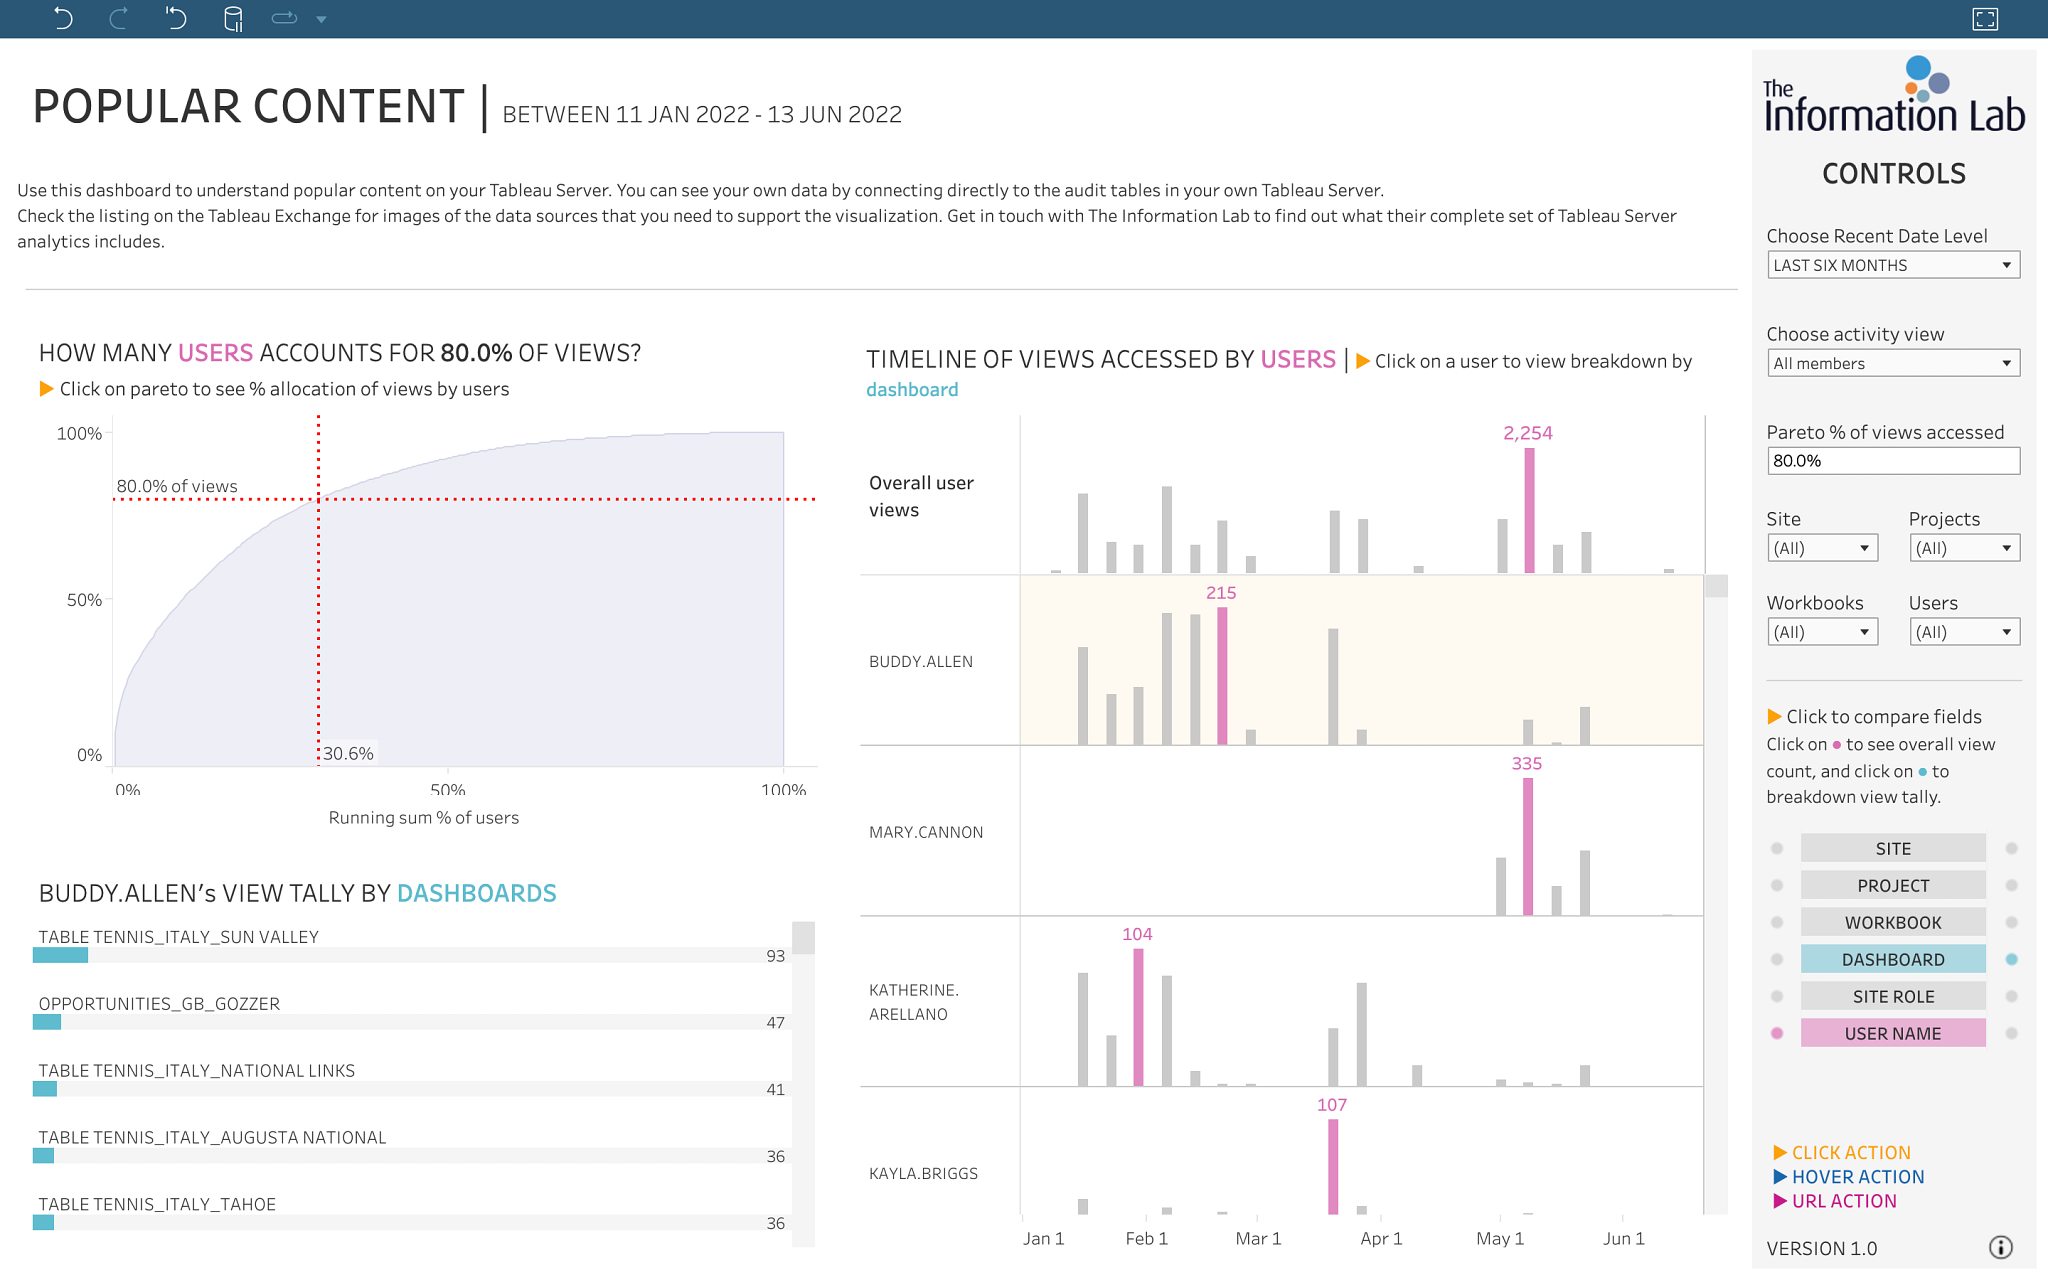Click the Overall user views row label
2048x1280 pixels.
pyautogui.click(x=921, y=496)
